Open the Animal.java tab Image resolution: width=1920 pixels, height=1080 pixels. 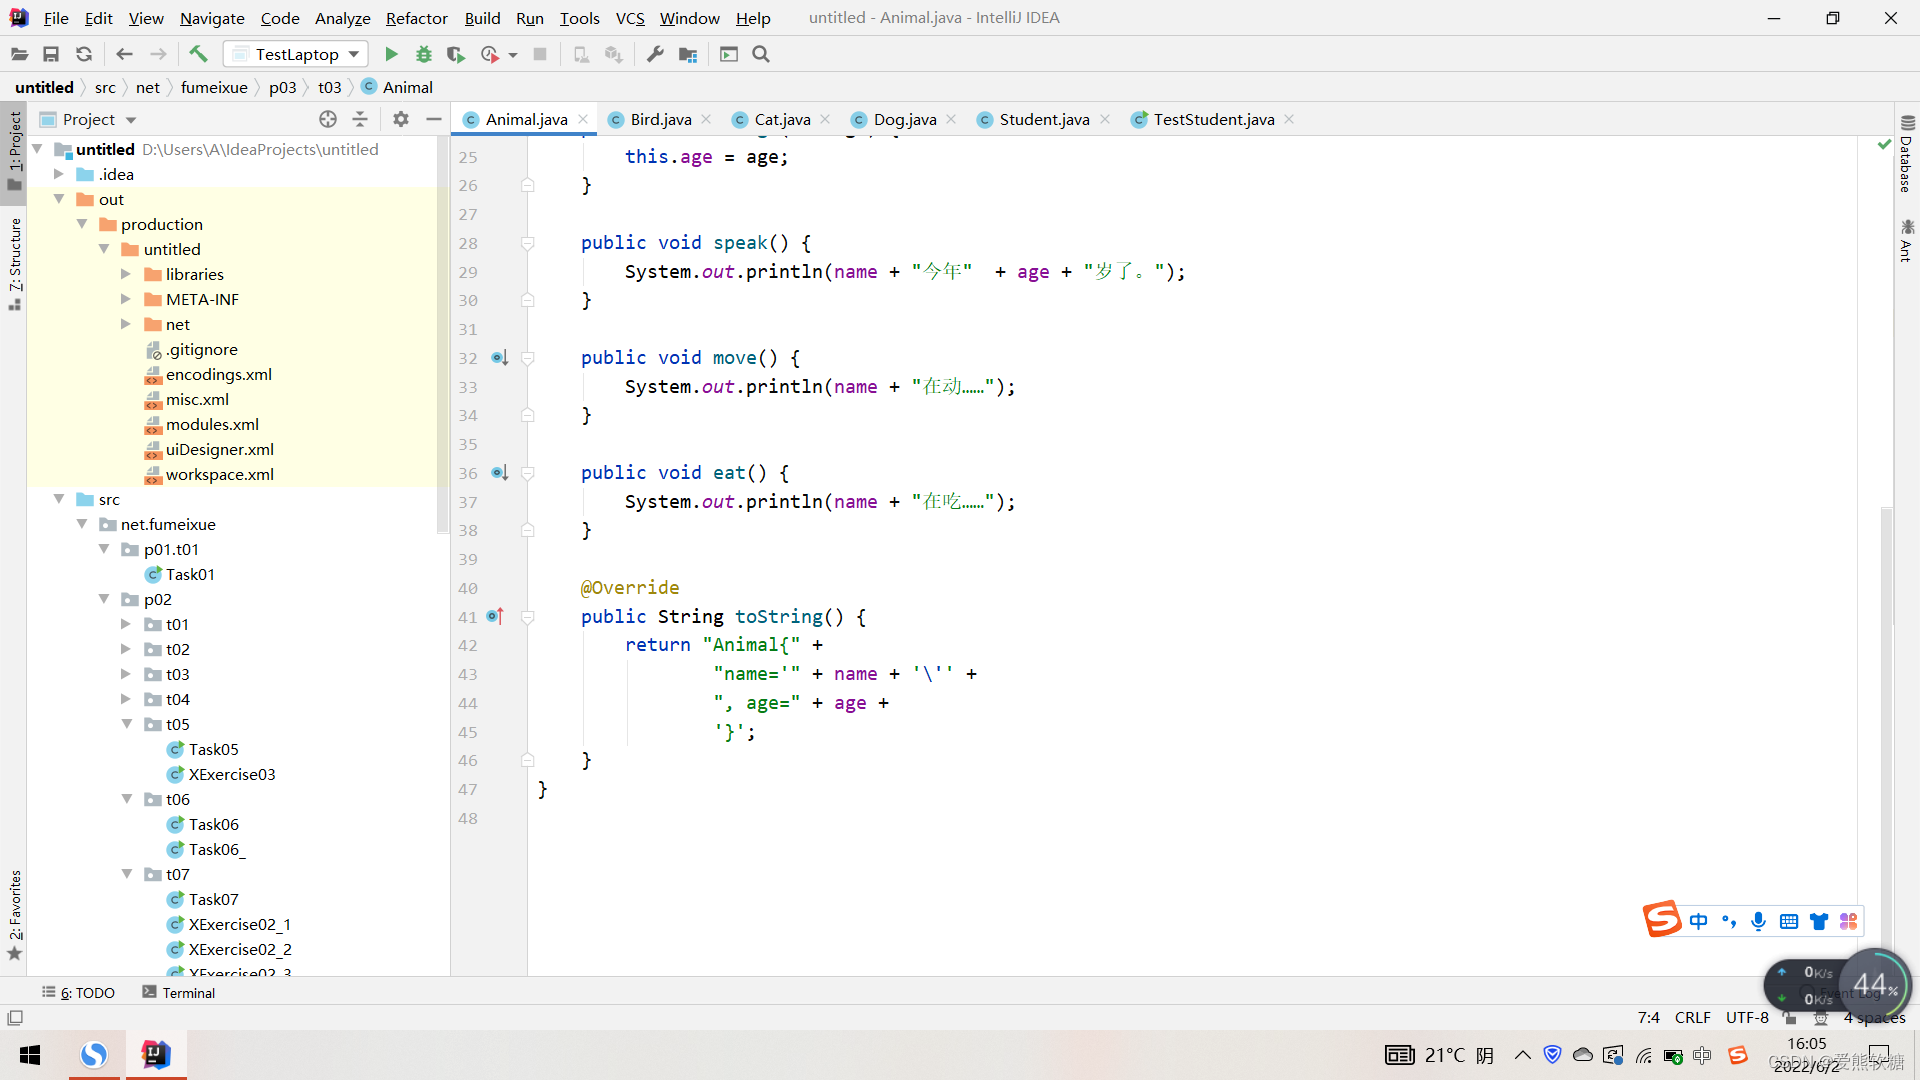point(526,119)
